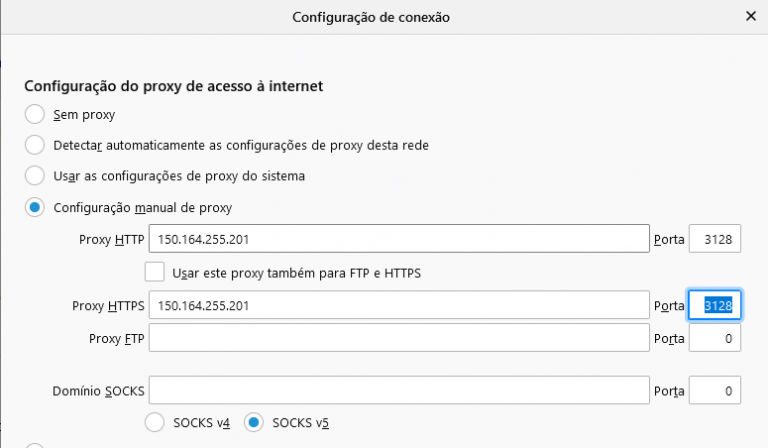Click the Domínio SOCKS host field
Image resolution: width=768 pixels, height=448 pixels.
(x=399, y=390)
